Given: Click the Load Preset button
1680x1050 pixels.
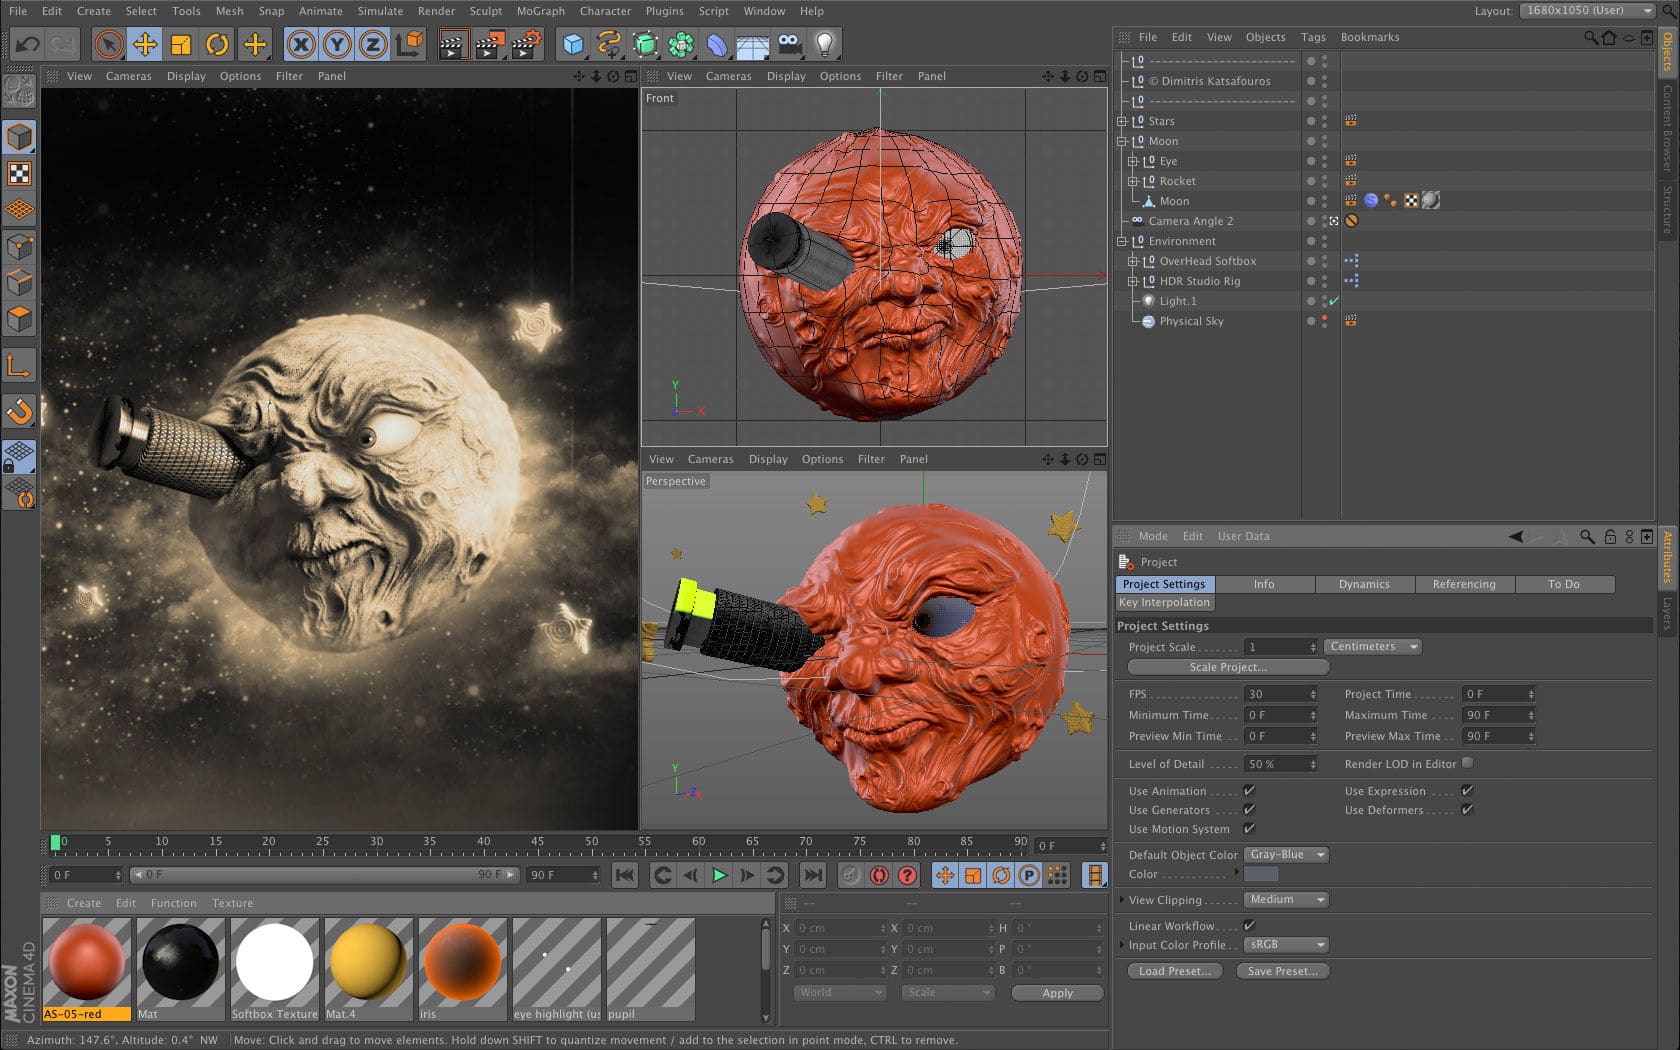Looking at the screenshot, I should (1174, 971).
